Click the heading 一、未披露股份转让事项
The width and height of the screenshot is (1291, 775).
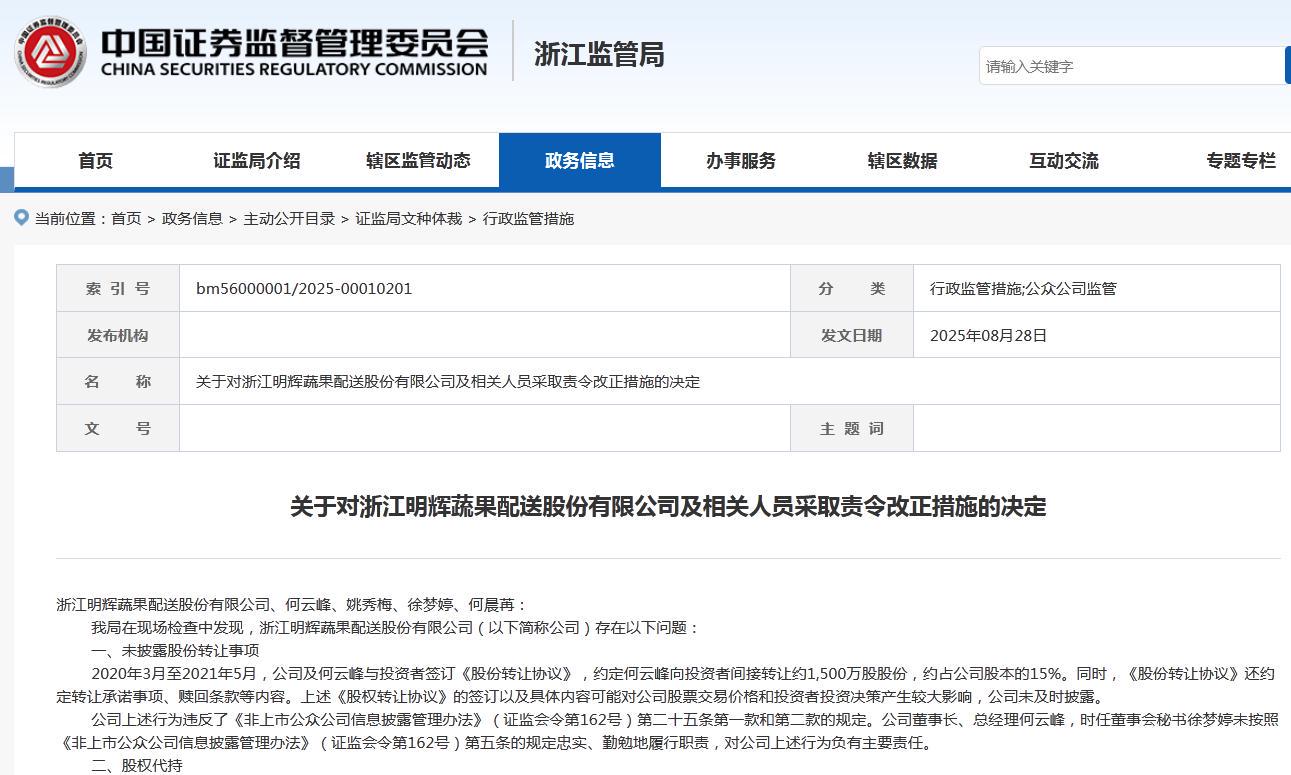(175, 650)
